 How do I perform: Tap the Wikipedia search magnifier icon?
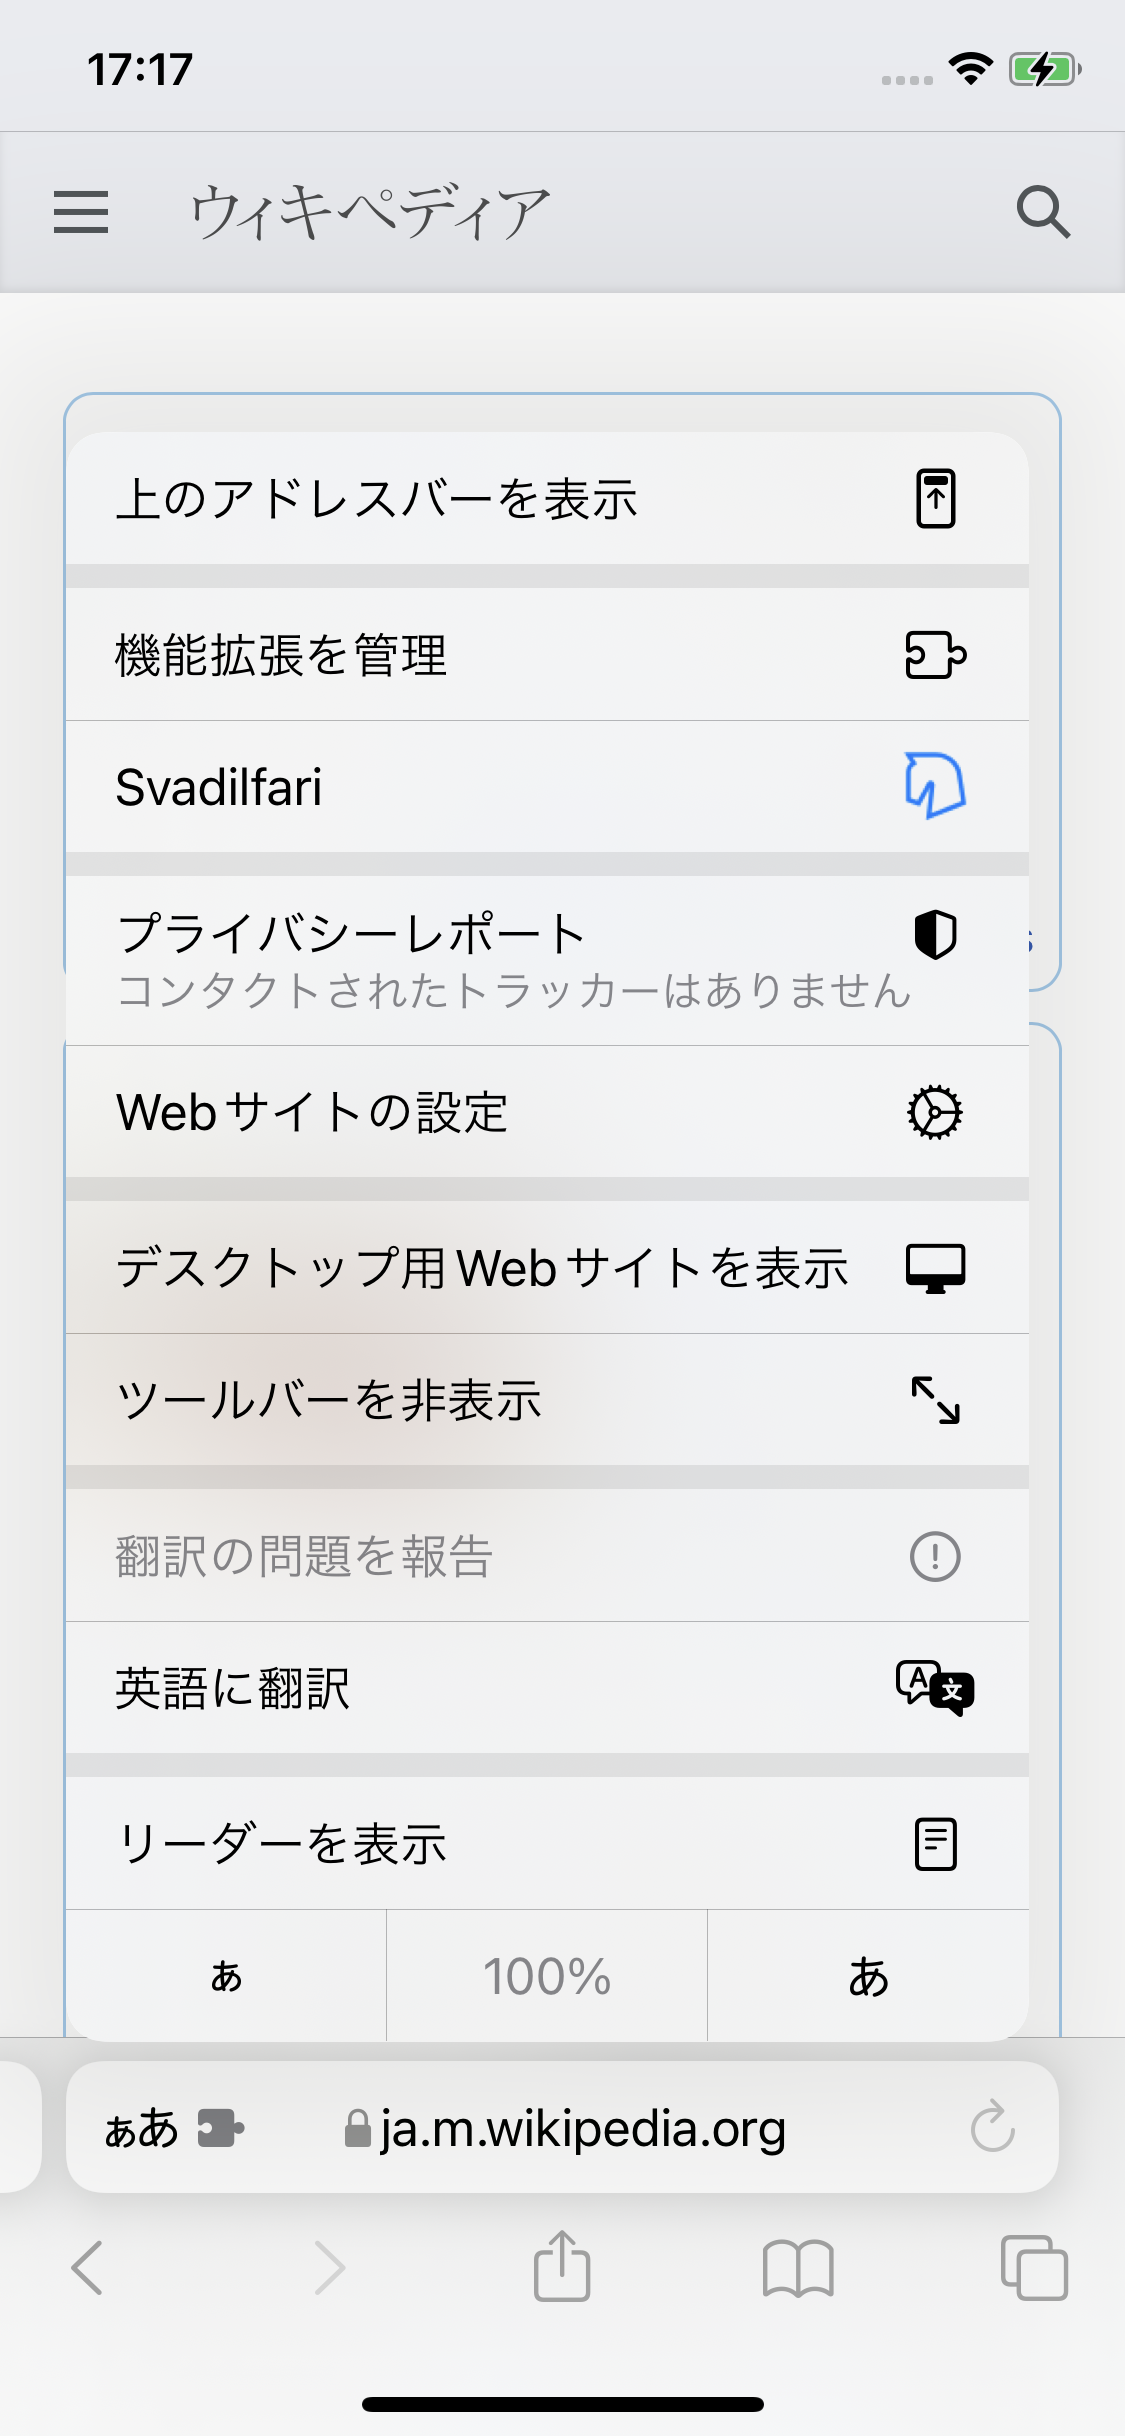(1043, 212)
